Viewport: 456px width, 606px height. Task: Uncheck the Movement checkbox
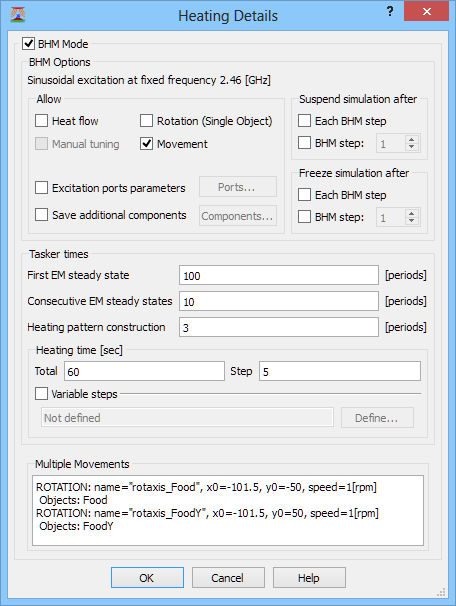click(146, 144)
